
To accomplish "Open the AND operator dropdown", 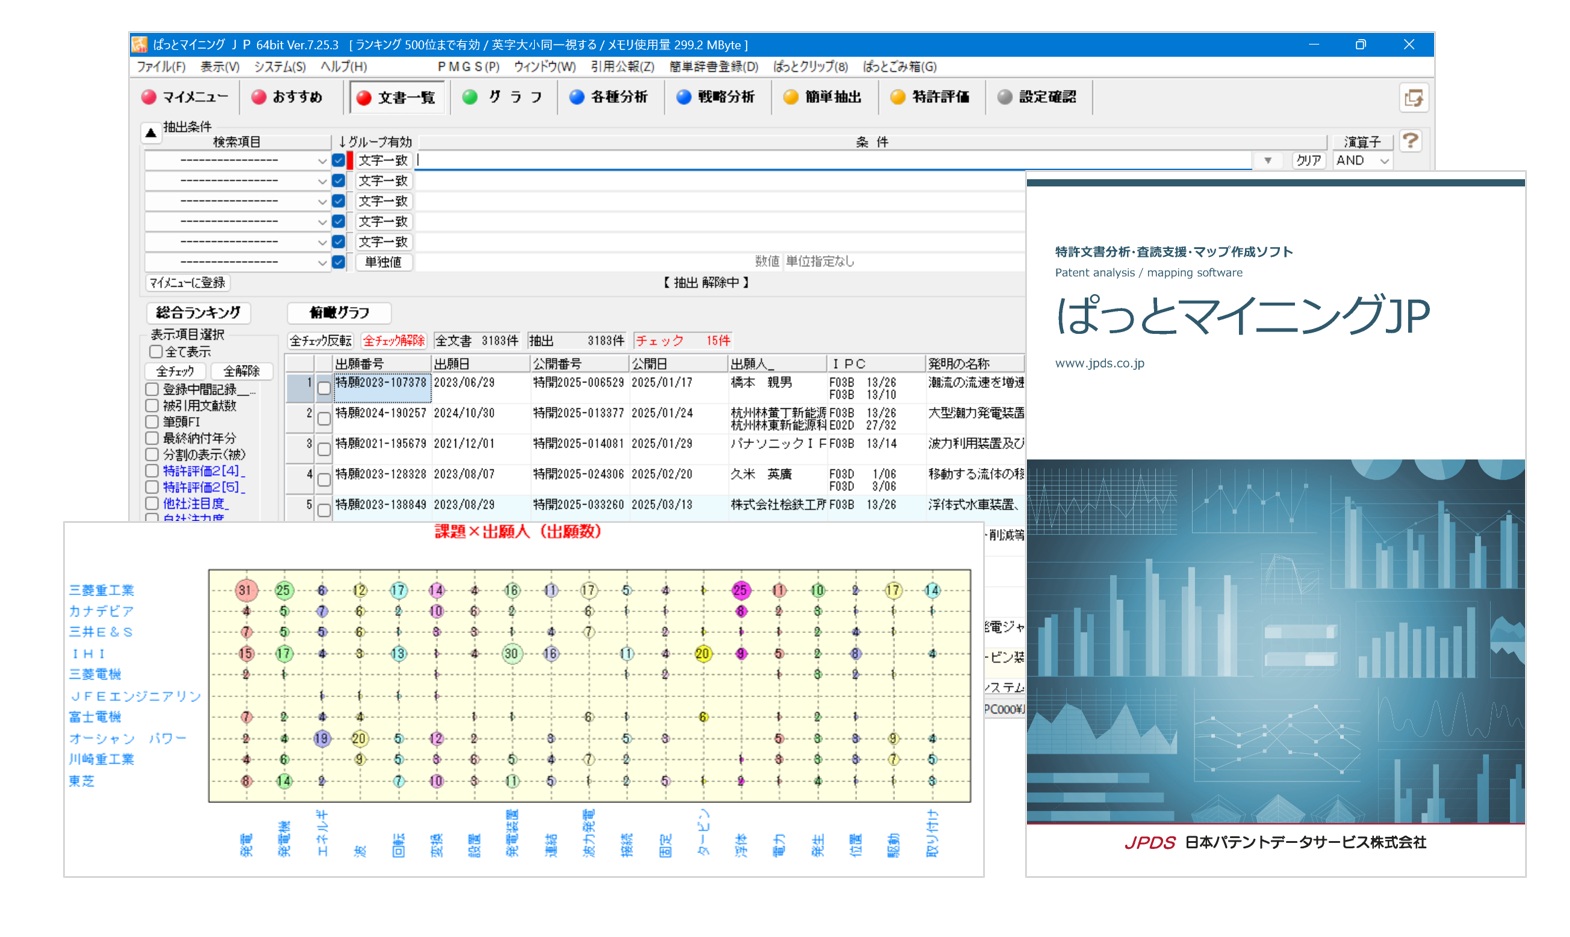I will pos(1363,161).
